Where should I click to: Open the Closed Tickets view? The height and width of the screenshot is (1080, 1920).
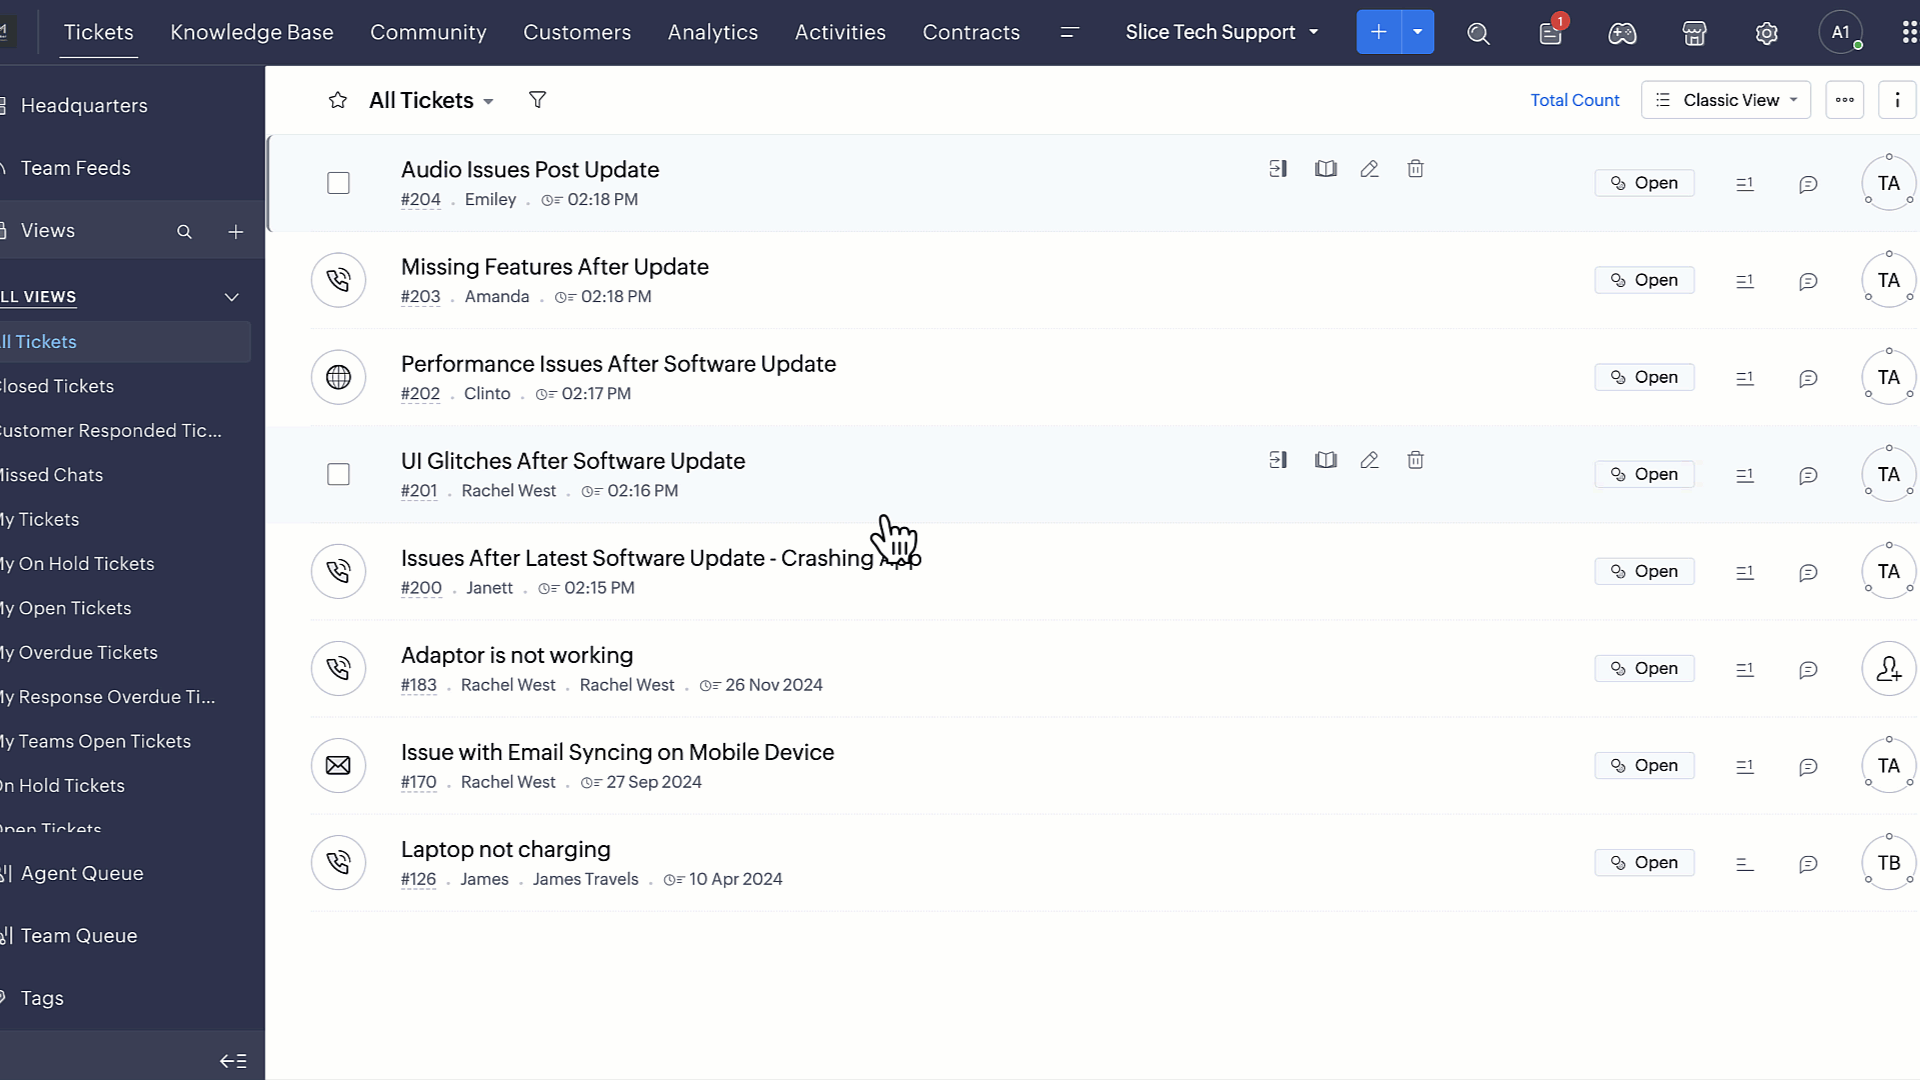tap(57, 386)
